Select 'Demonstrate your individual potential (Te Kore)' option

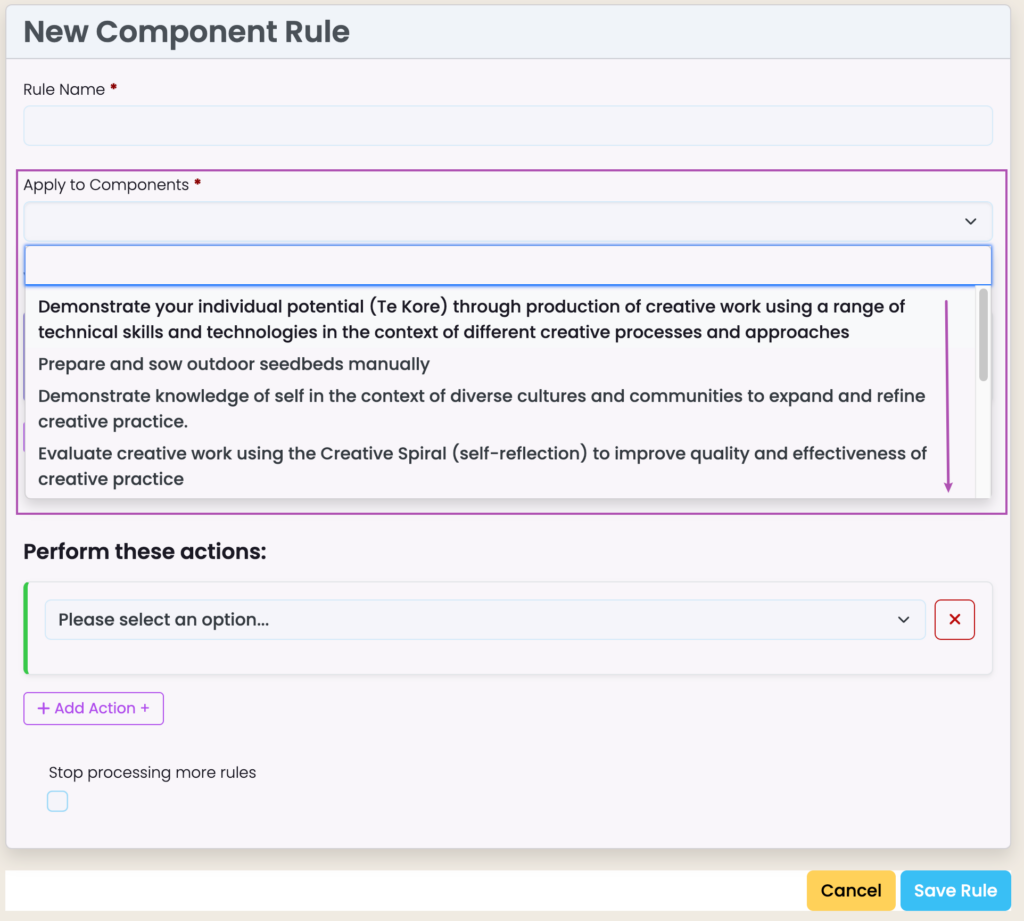(471, 319)
